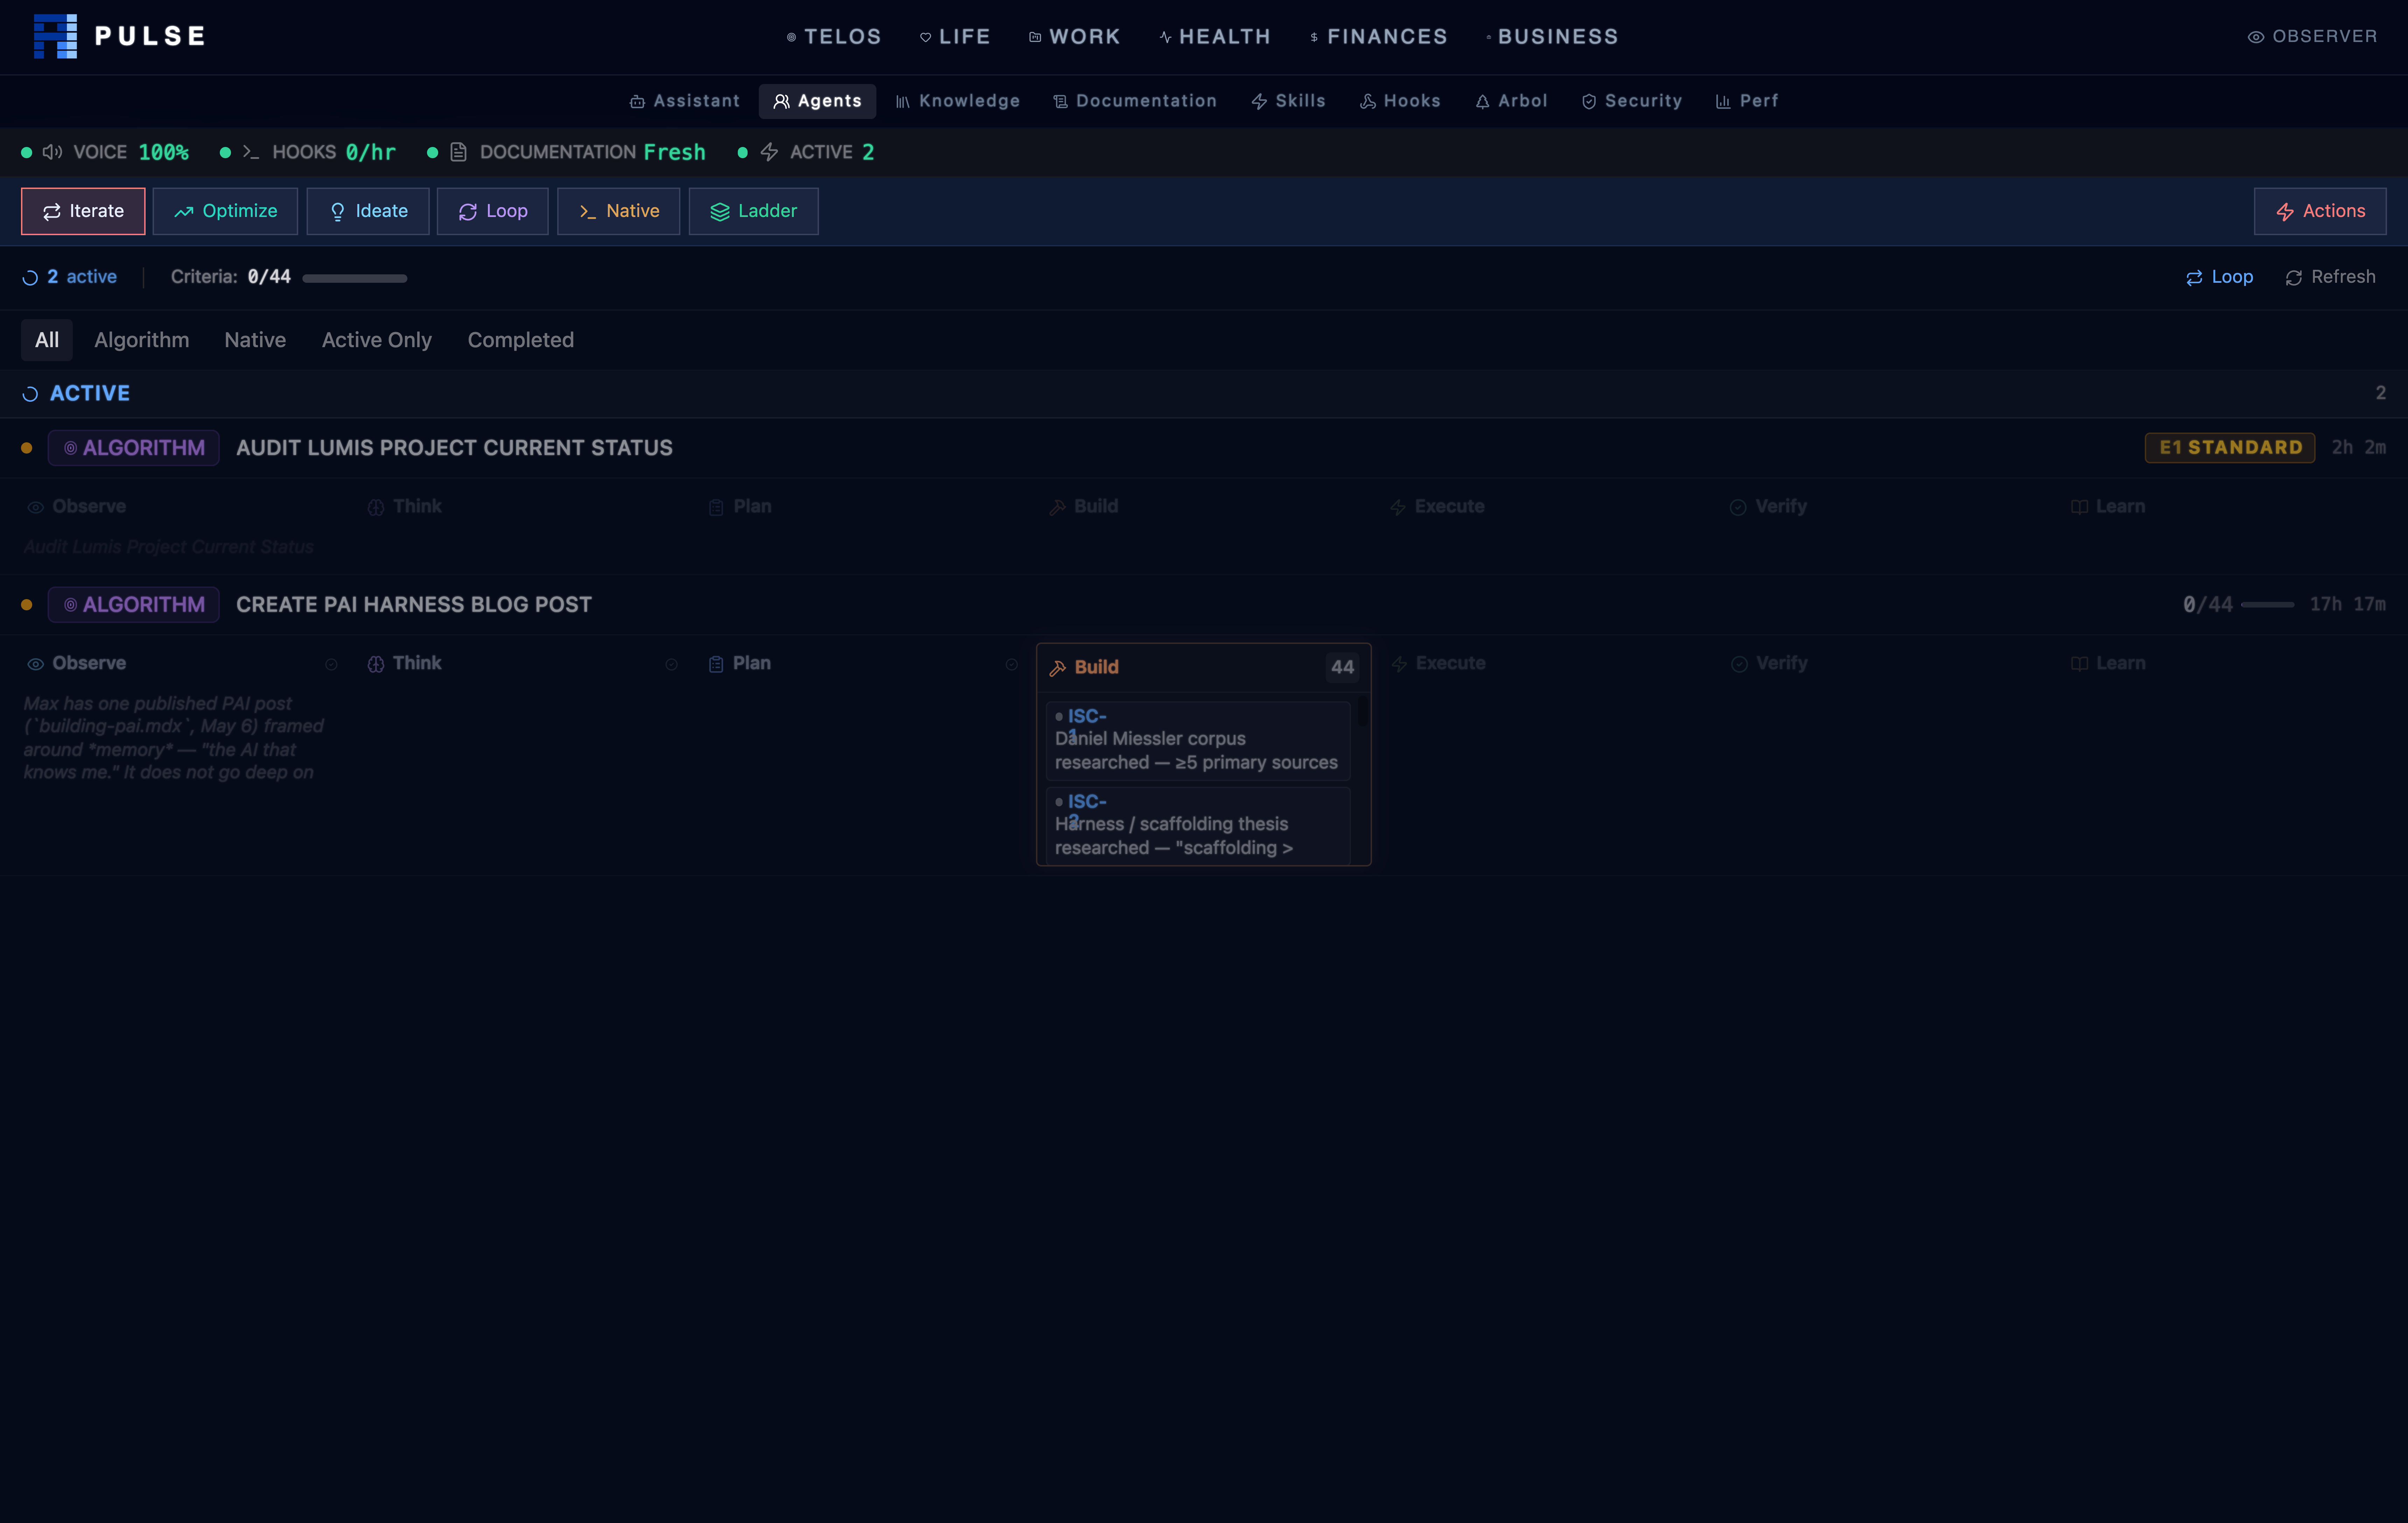Open the WORK section
This screenshot has height=1523, width=2408.
[x=1075, y=37]
